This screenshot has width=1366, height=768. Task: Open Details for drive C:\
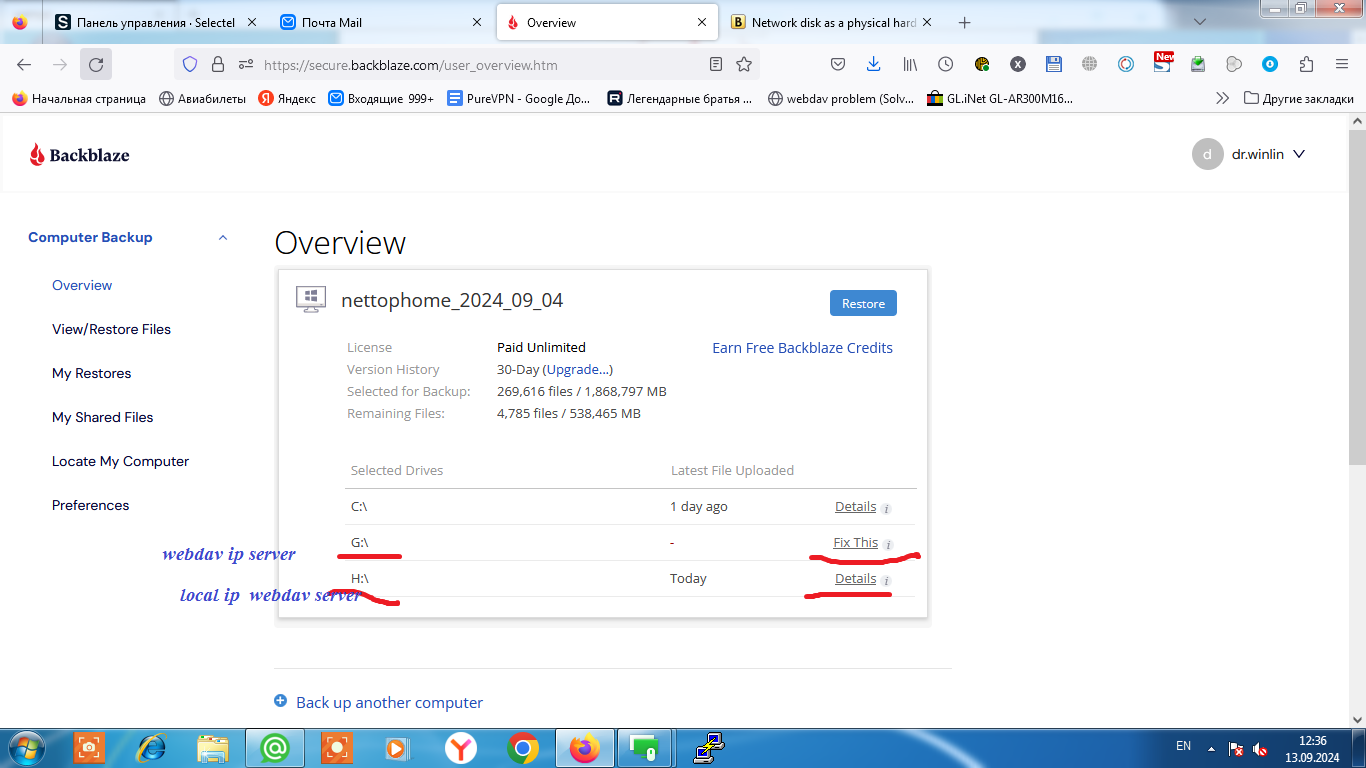click(x=855, y=507)
